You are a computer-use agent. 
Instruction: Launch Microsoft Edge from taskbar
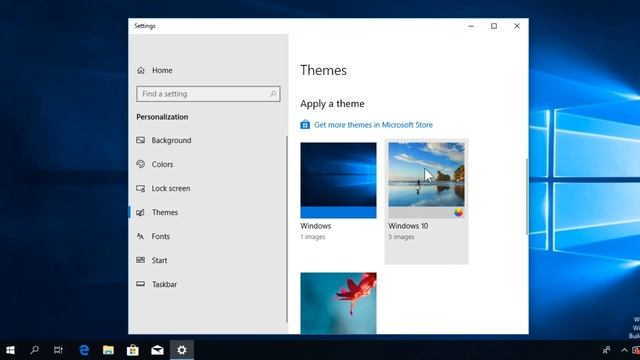[84, 350]
